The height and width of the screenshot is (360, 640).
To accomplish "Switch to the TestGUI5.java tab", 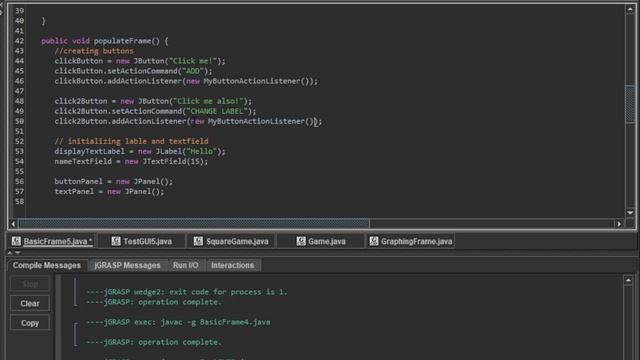I will [142, 241].
